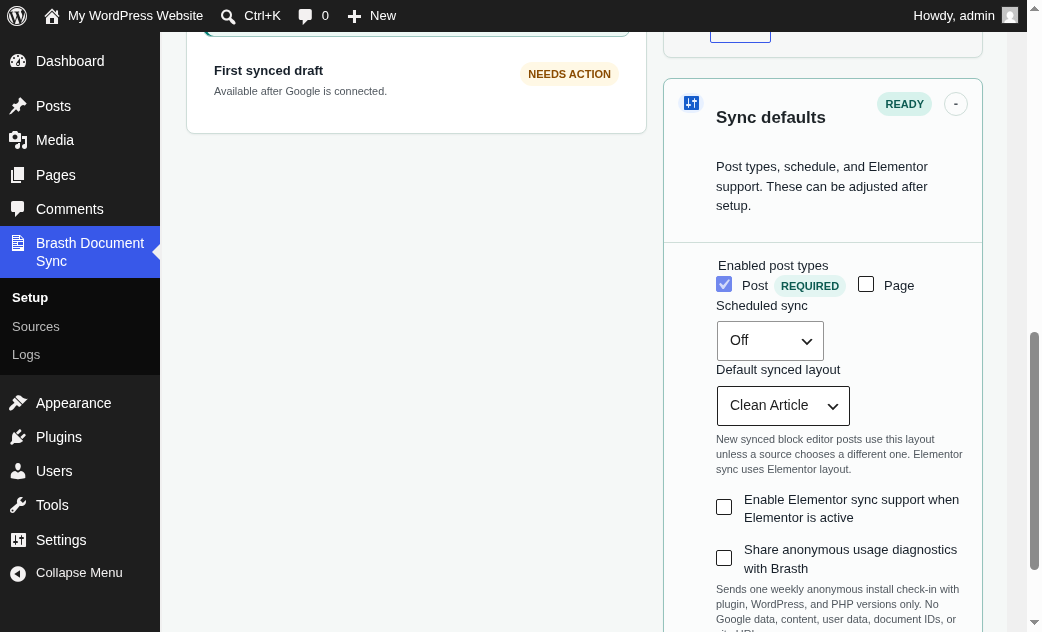The width and height of the screenshot is (1042, 632).
Task: Toggle the Post post type checkbox
Action: [x=724, y=284]
